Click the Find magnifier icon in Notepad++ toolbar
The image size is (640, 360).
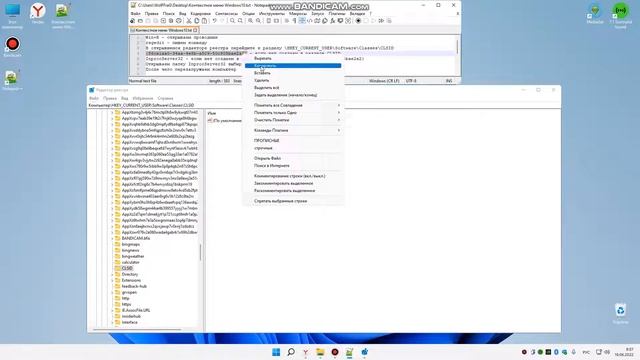232,21
